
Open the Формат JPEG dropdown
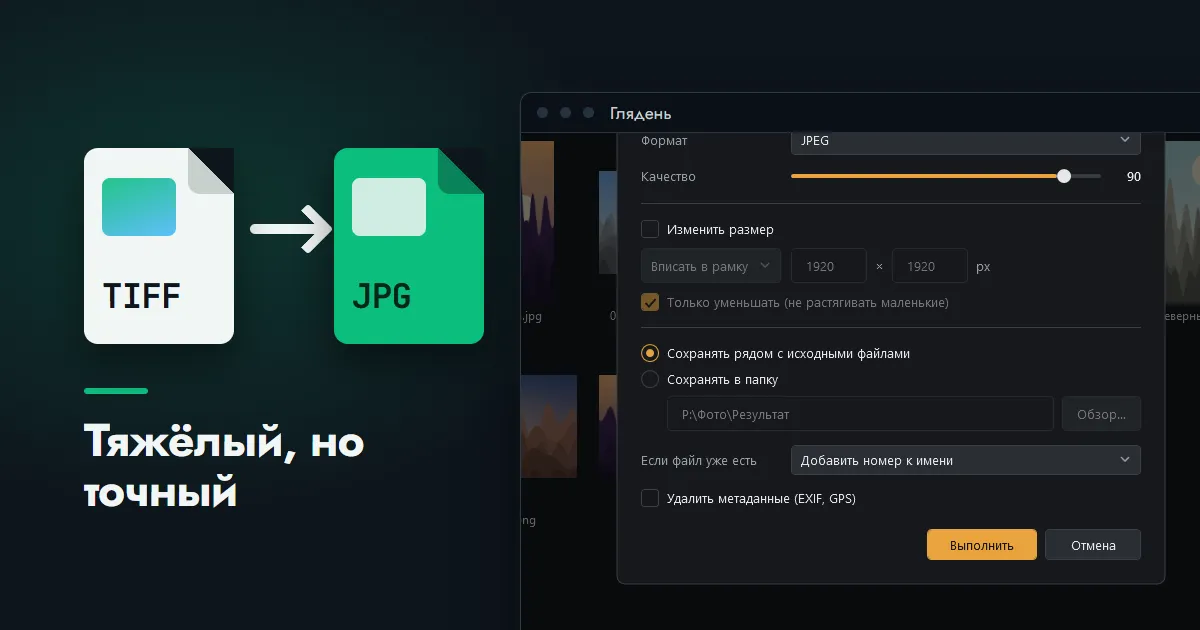coord(966,141)
